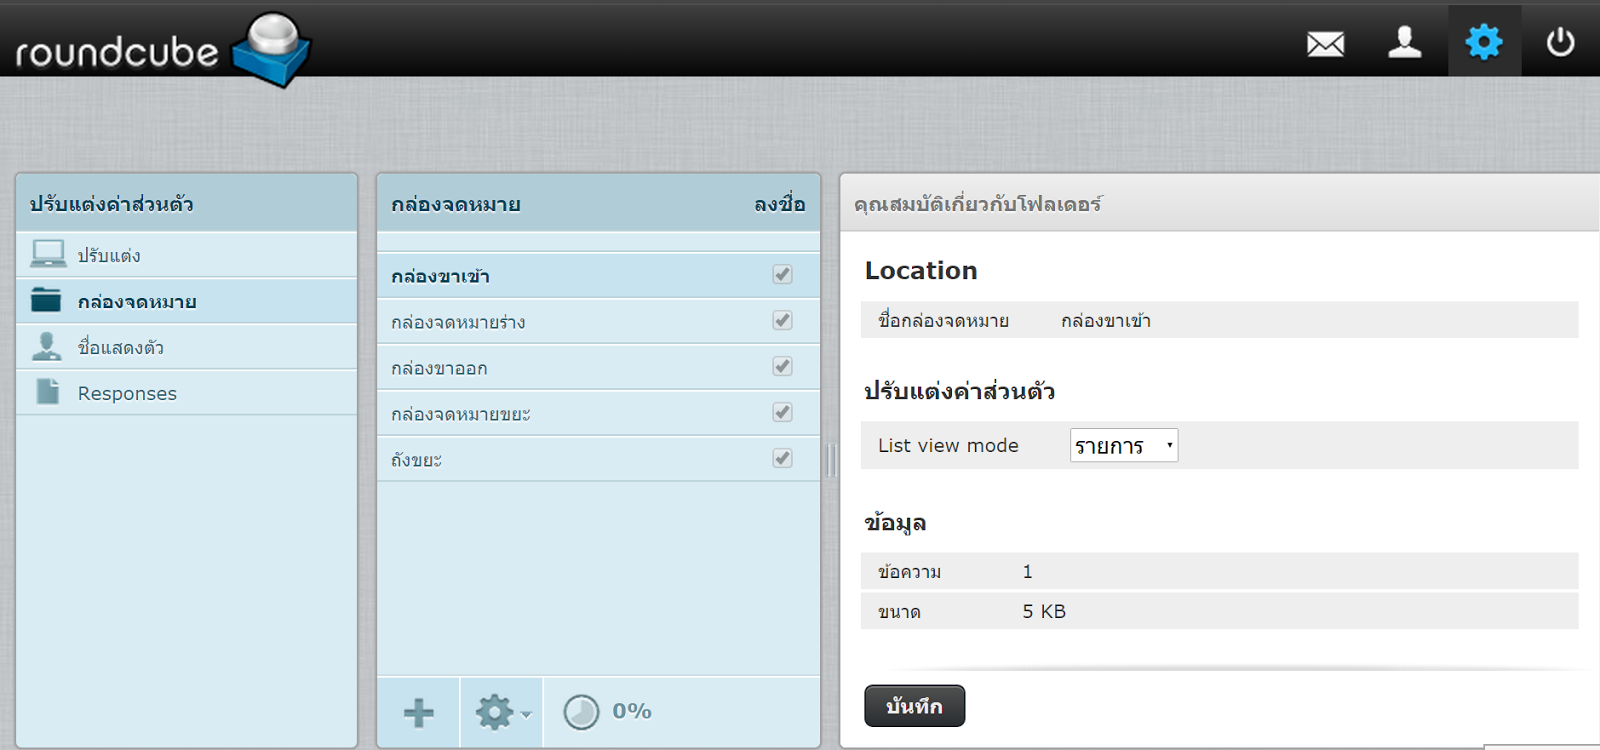Select the กล่องจดหมาย folders section

pyautogui.click(x=137, y=301)
